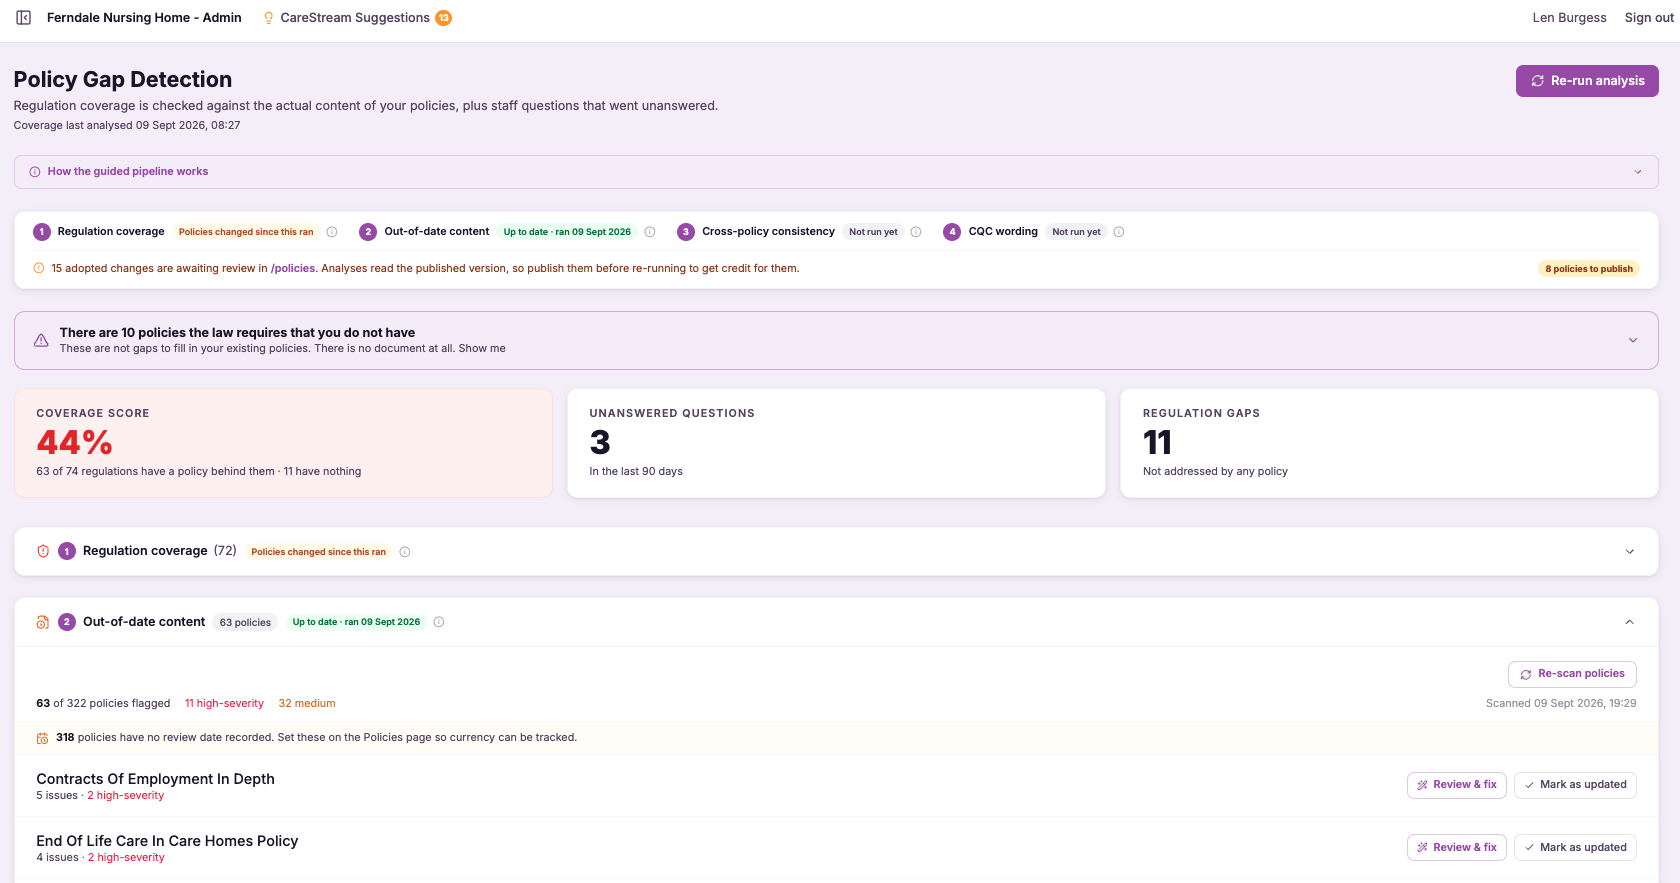Viewport: 1680px width, 883px height.
Task: Click info icon next to top Regulation coverage step
Action: pos(332,232)
